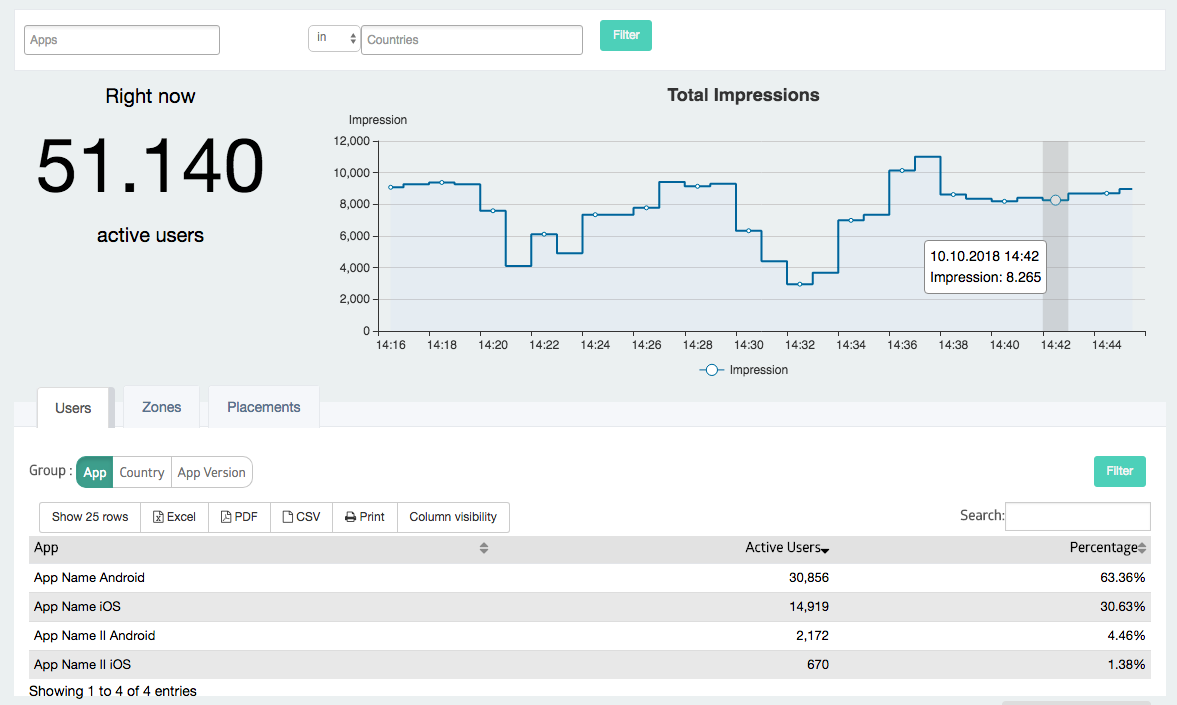Export table to Excel
The image size is (1177, 705).
[174, 517]
